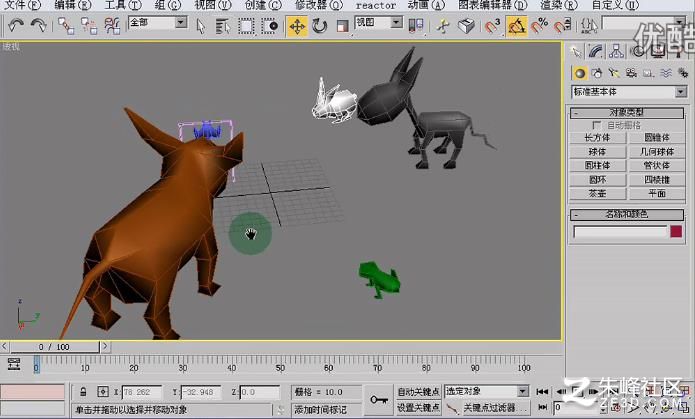
Task: Activate the Select and Move tool
Action: [297, 27]
